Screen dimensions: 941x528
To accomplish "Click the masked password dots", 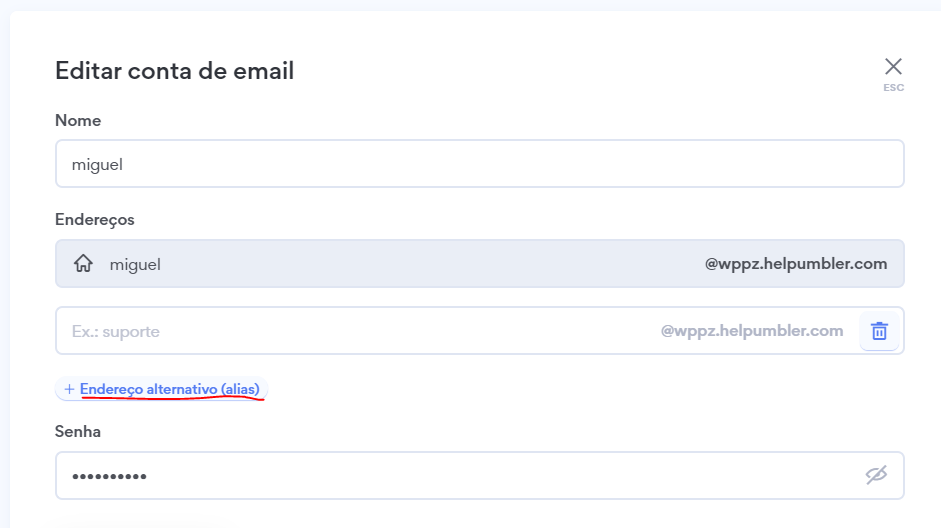I will coord(109,476).
